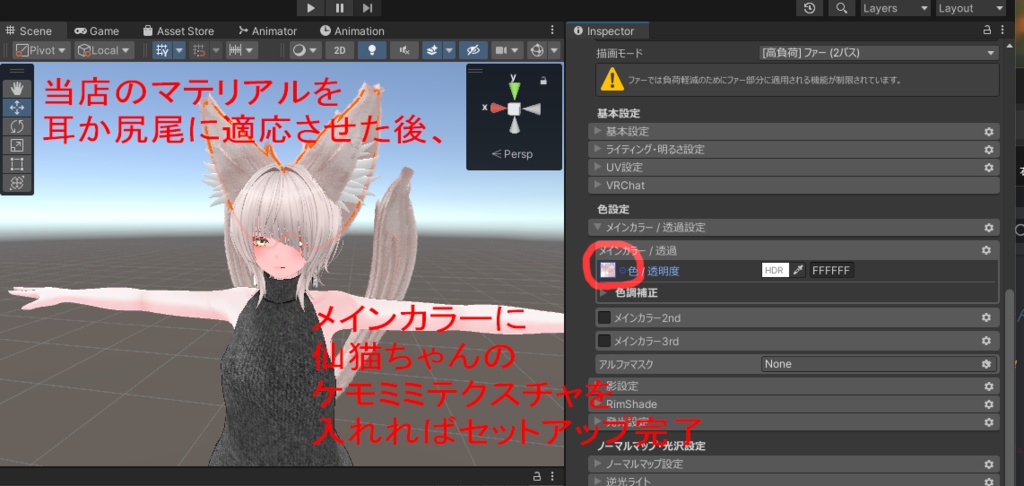Enable メインカラー2nd checkbox
Image resolution: width=1024 pixels, height=486 pixels.
pyautogui.click(x=605, y=317)
